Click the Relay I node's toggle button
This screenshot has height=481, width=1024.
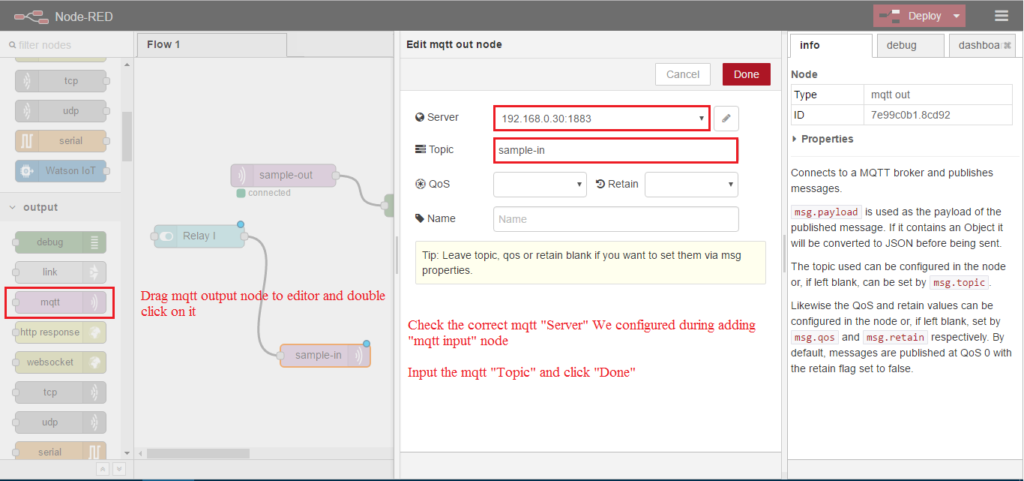point(164,236)
